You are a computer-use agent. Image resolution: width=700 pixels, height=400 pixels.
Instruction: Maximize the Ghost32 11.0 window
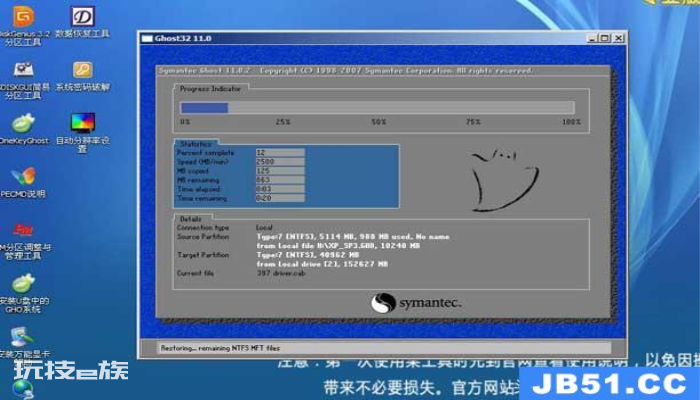[604, 38]
